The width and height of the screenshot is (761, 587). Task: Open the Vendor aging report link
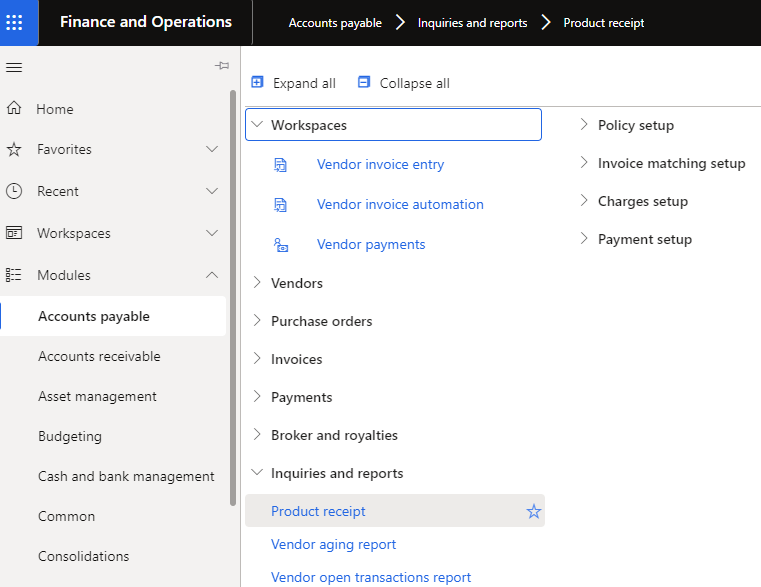tap(333, 544)
